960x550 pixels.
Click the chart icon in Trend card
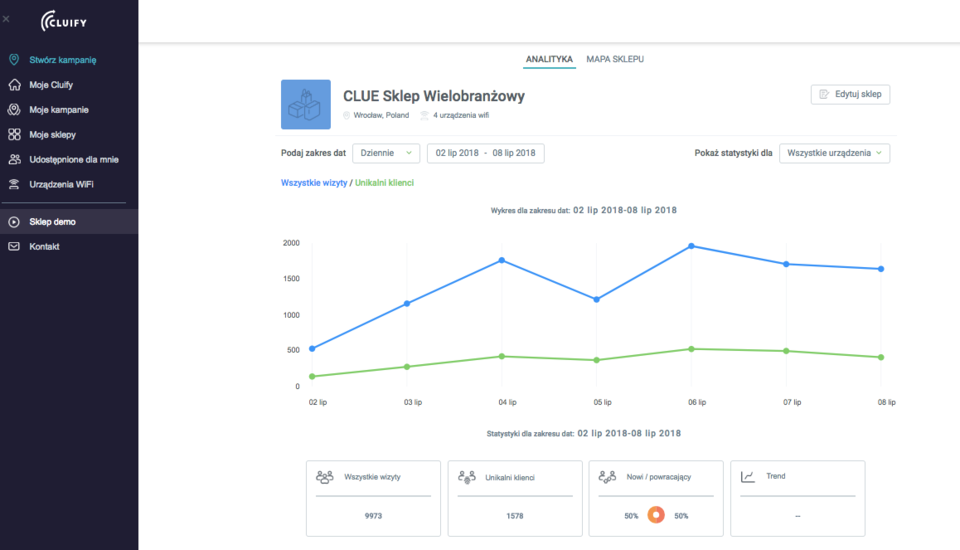pyautogui.click(x=748, y=477)
